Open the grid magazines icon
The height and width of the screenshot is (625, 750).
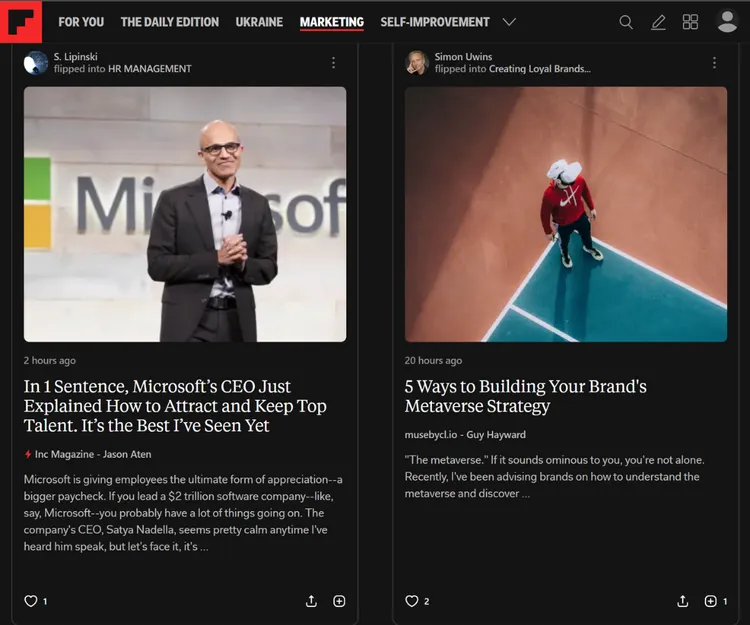click(x=690, y=22)
